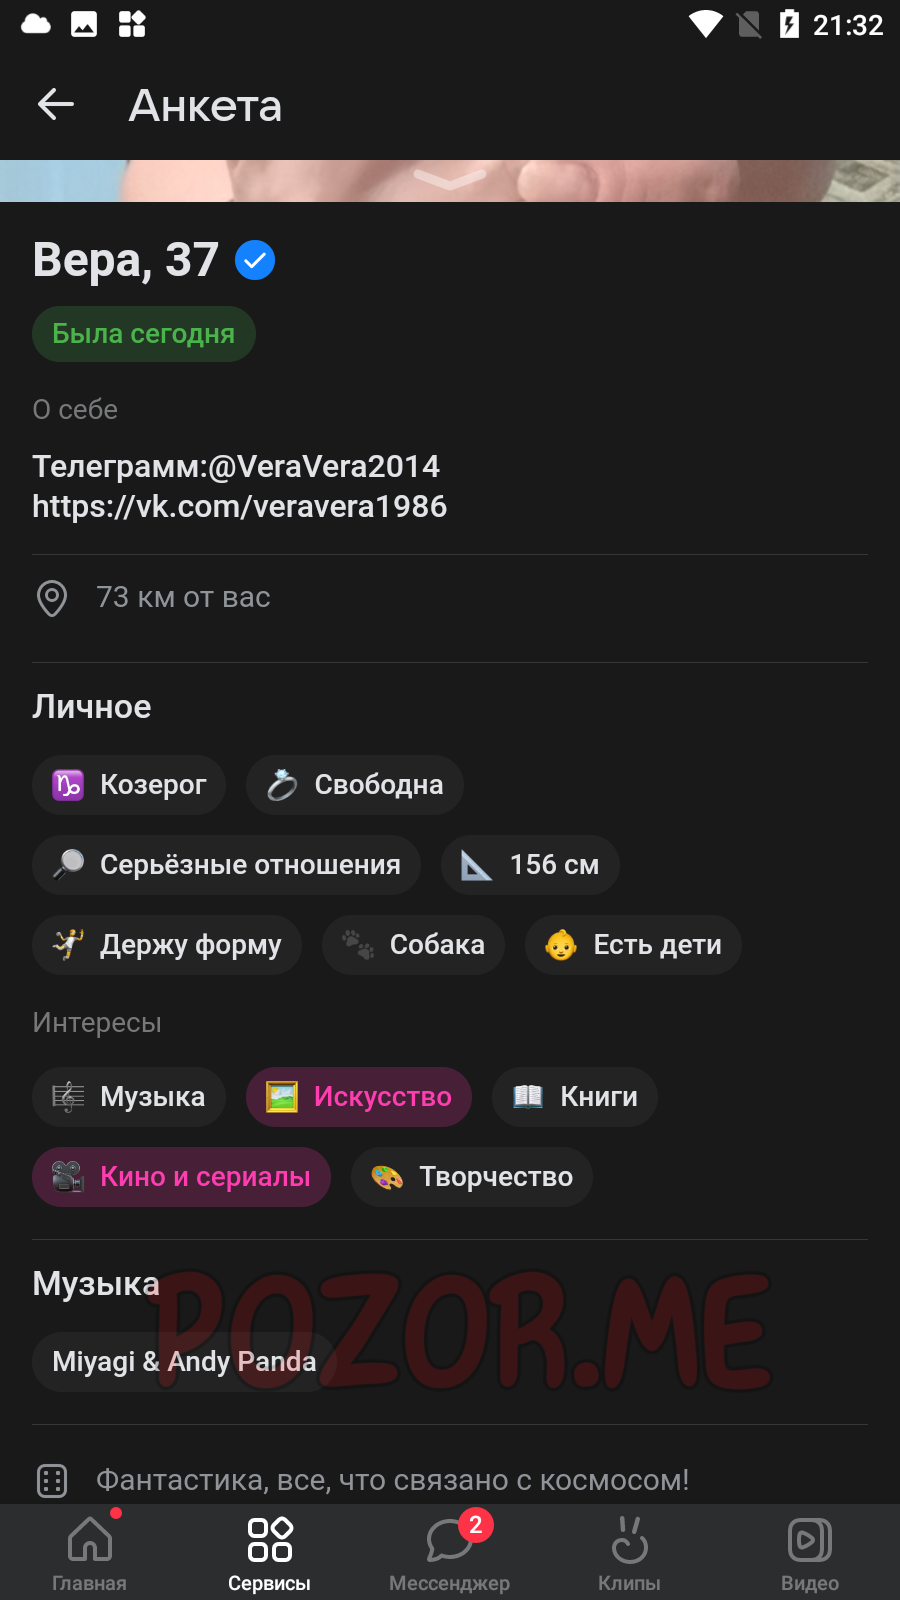Tap the Творчество palette chip

(x=472, y=1177)
